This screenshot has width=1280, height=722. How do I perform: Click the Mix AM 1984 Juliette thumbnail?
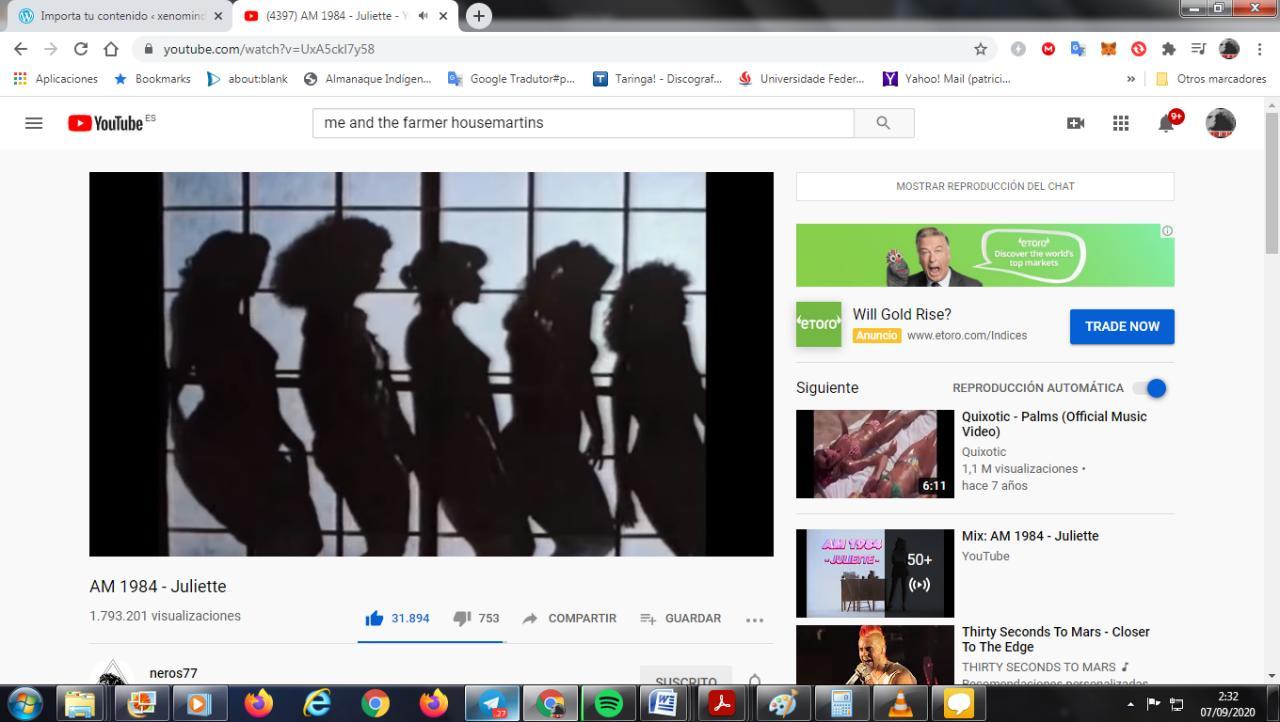coord(875,573)
